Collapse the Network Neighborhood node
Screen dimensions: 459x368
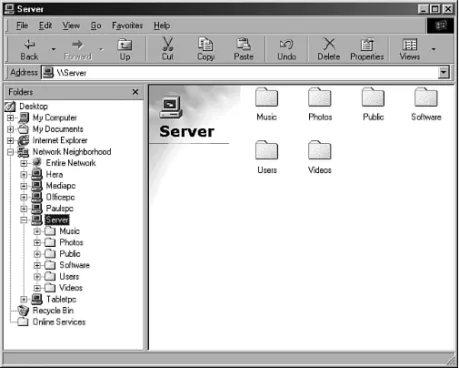tap(10, 152)
